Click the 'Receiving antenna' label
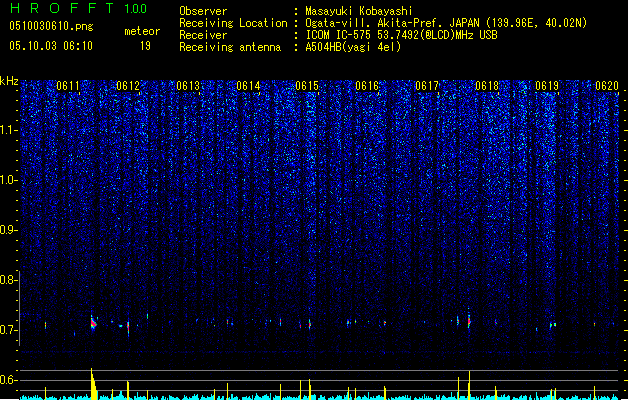The width and height of the screenshot is (629, 400). 230,47
